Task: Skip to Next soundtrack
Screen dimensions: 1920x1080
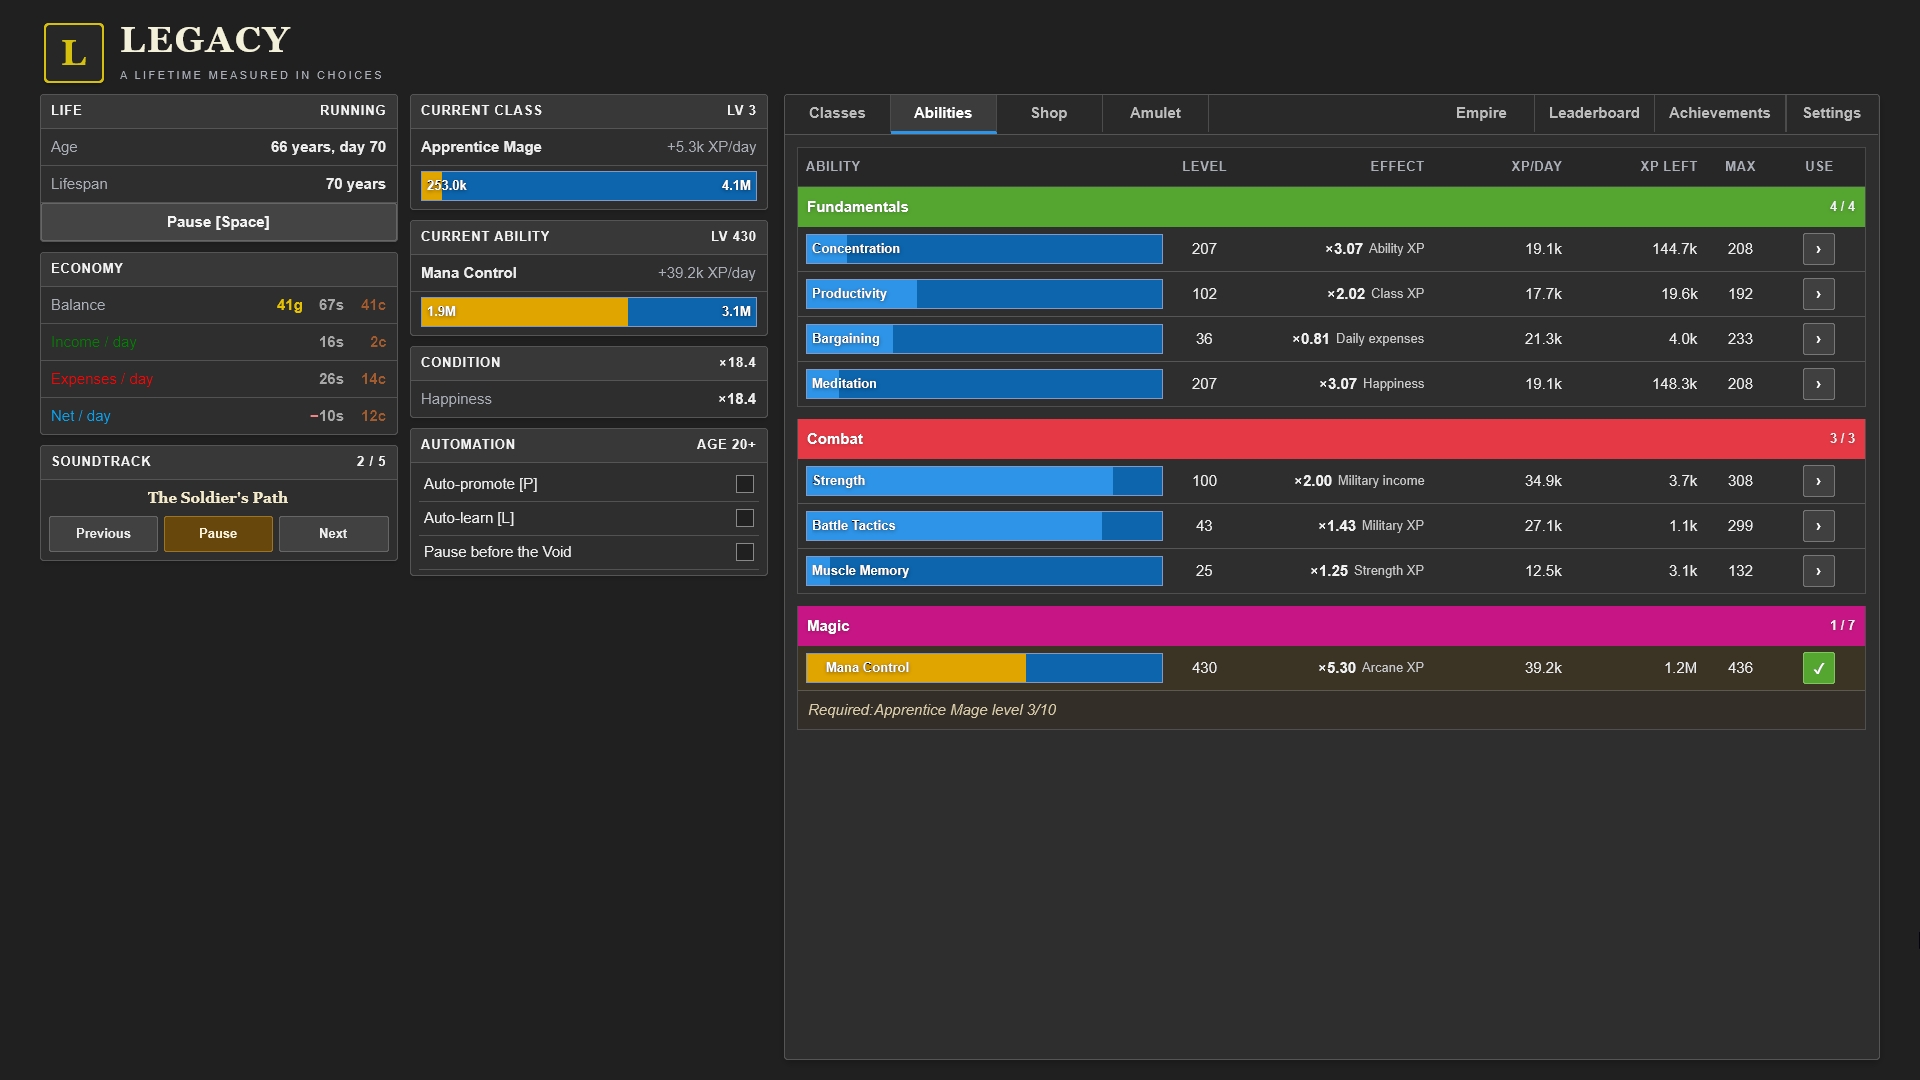Action: [333, 534]
